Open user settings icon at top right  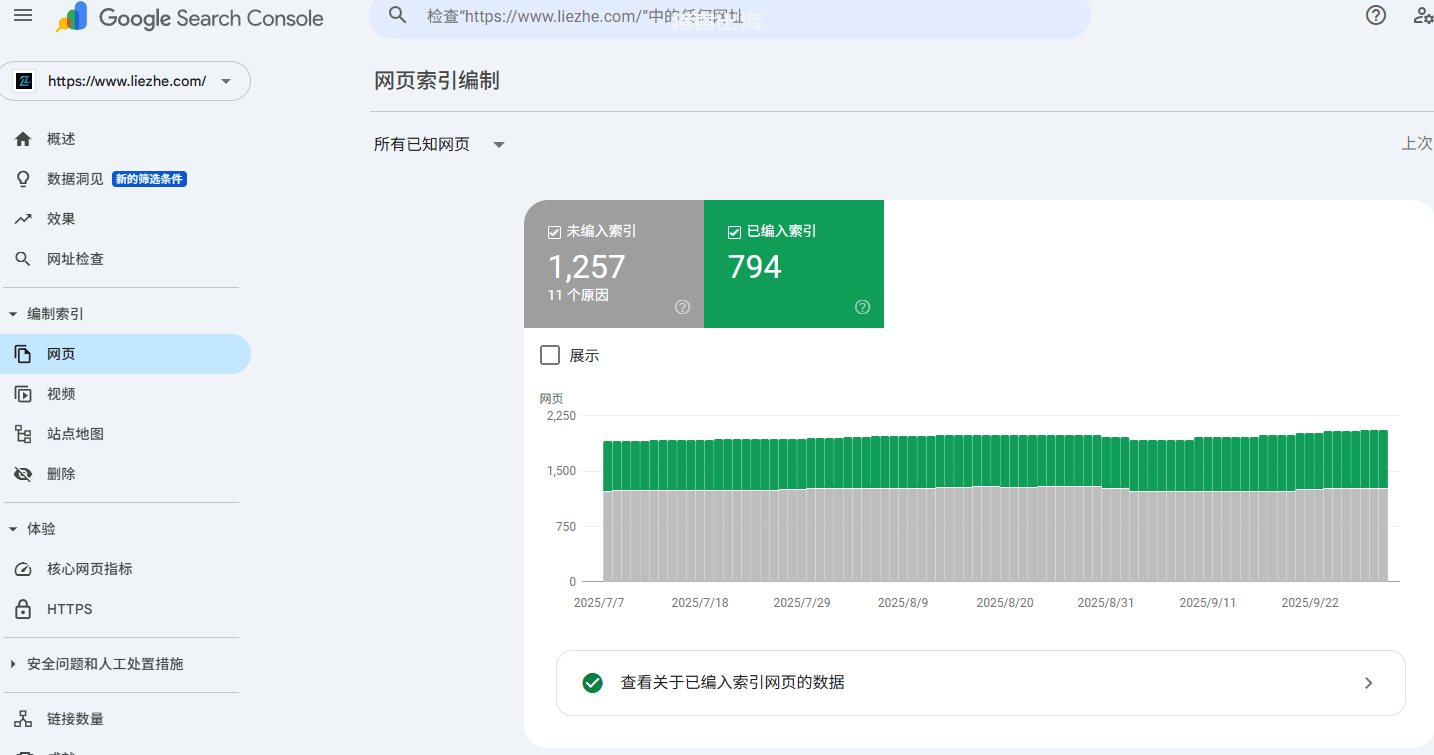pyautogui.click(x=1423, y=16)
